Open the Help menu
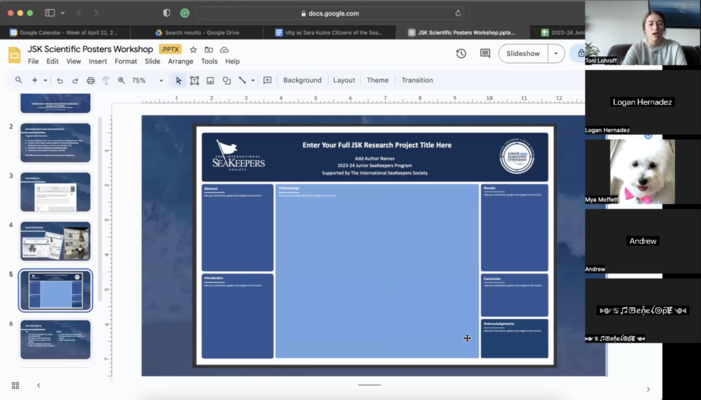 [x=232, y=61]
